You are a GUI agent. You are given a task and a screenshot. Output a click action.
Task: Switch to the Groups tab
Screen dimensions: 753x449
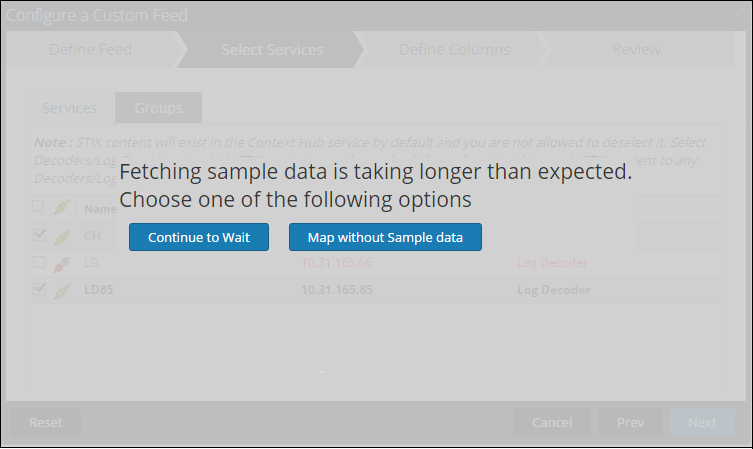pyautogui.click(x=158, y=108)
